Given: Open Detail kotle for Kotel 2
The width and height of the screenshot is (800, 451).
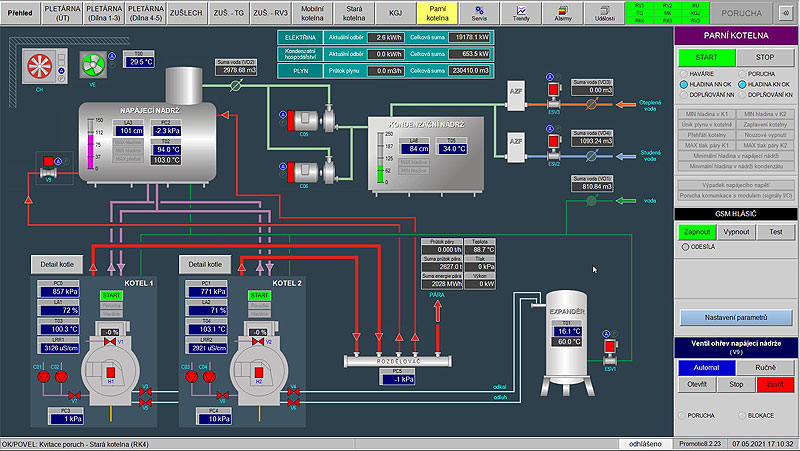Looking at the screenshot, I should click(x=205, y=264).
